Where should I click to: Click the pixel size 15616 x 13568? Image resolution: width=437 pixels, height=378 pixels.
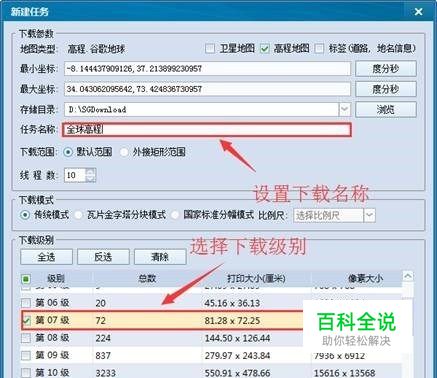tap(344, 373)
